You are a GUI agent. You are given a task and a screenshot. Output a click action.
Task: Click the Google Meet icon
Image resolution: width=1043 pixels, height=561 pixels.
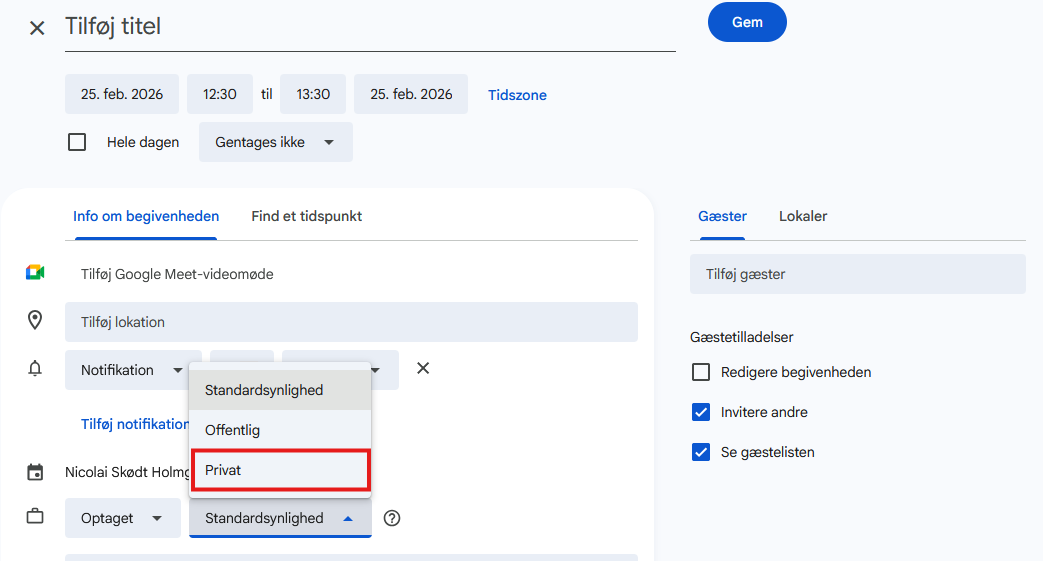point(35,273)
